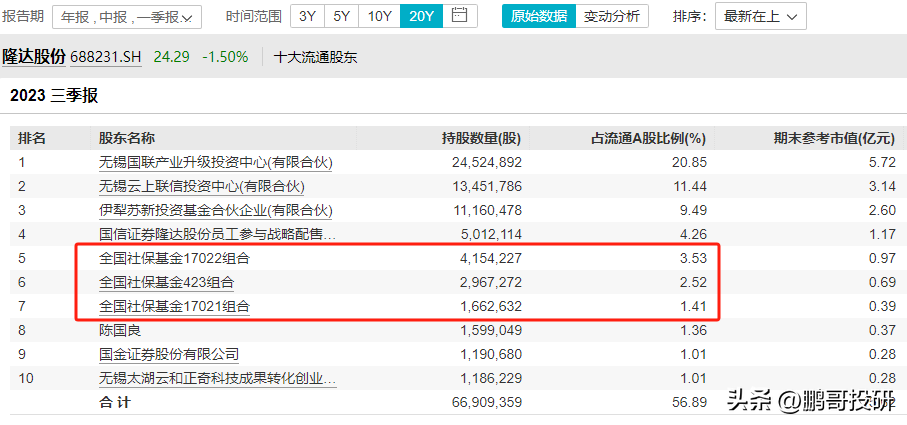
Task: Click the truncated 国信证券隆达股份员工 shareholder name
Action: [217, 234]
